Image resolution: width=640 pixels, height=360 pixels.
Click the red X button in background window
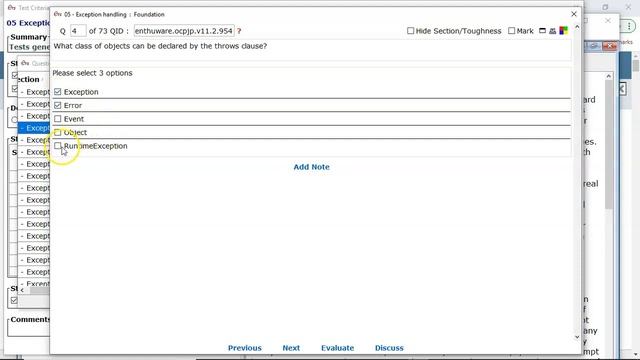pyautogui.click(x=609, y=46)
